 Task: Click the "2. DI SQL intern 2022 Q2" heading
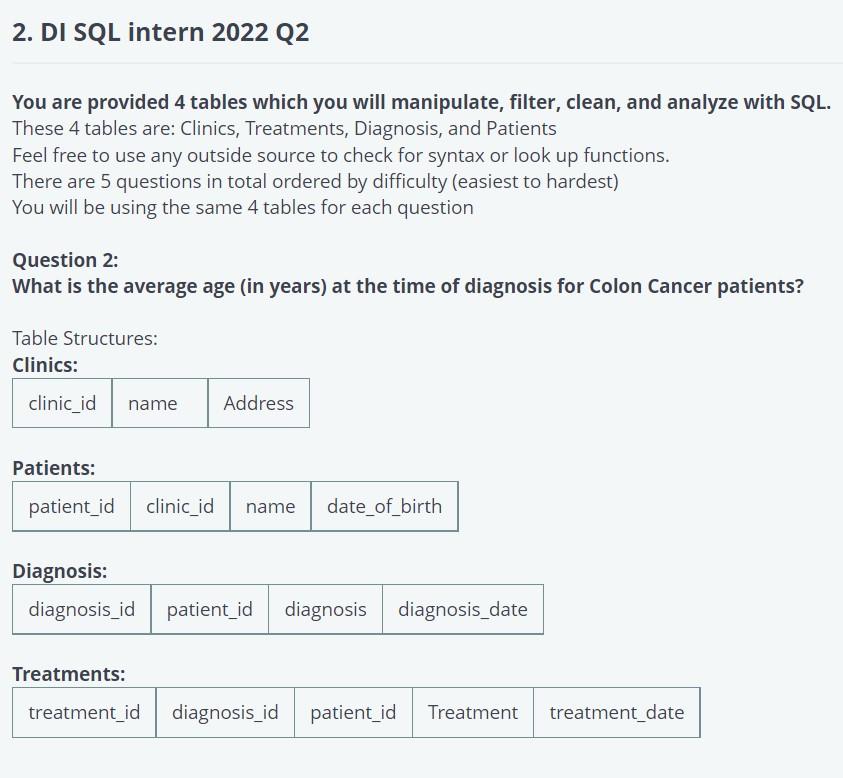(161, 32)
